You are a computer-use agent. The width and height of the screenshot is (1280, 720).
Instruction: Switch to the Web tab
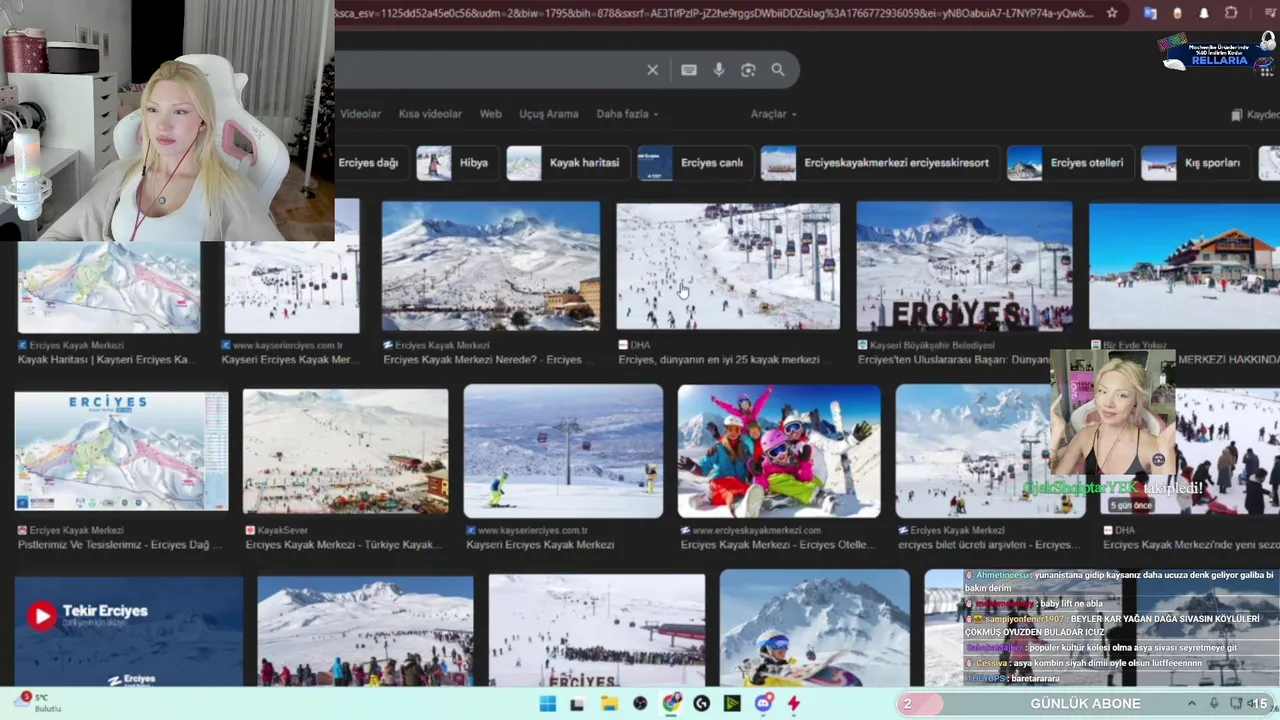490,114
